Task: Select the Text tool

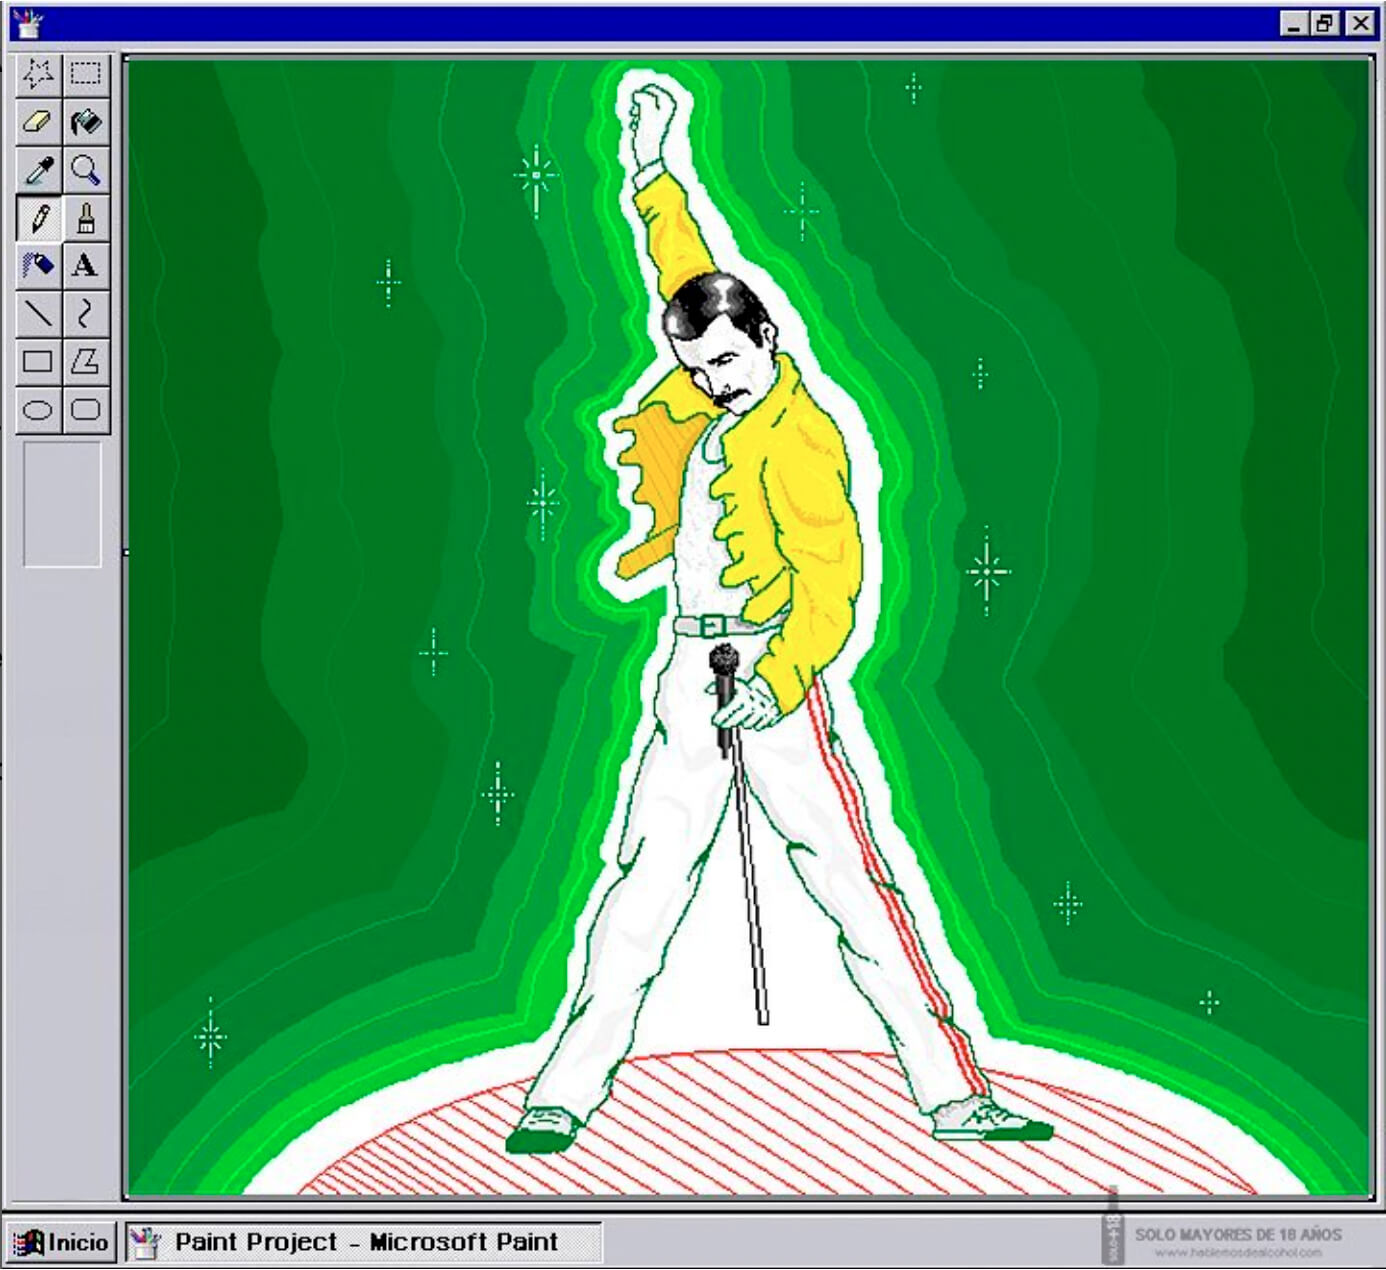Action: point(86,266)
